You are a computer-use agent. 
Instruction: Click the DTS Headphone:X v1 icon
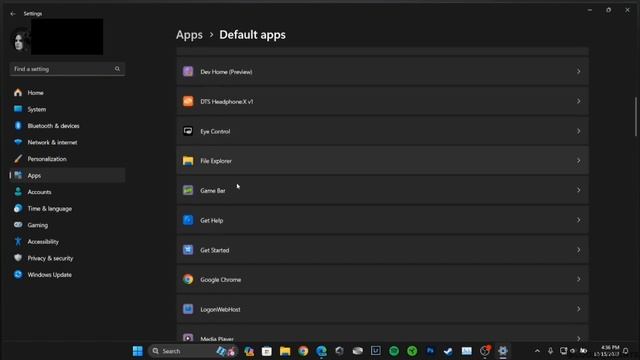coord(188,101)
